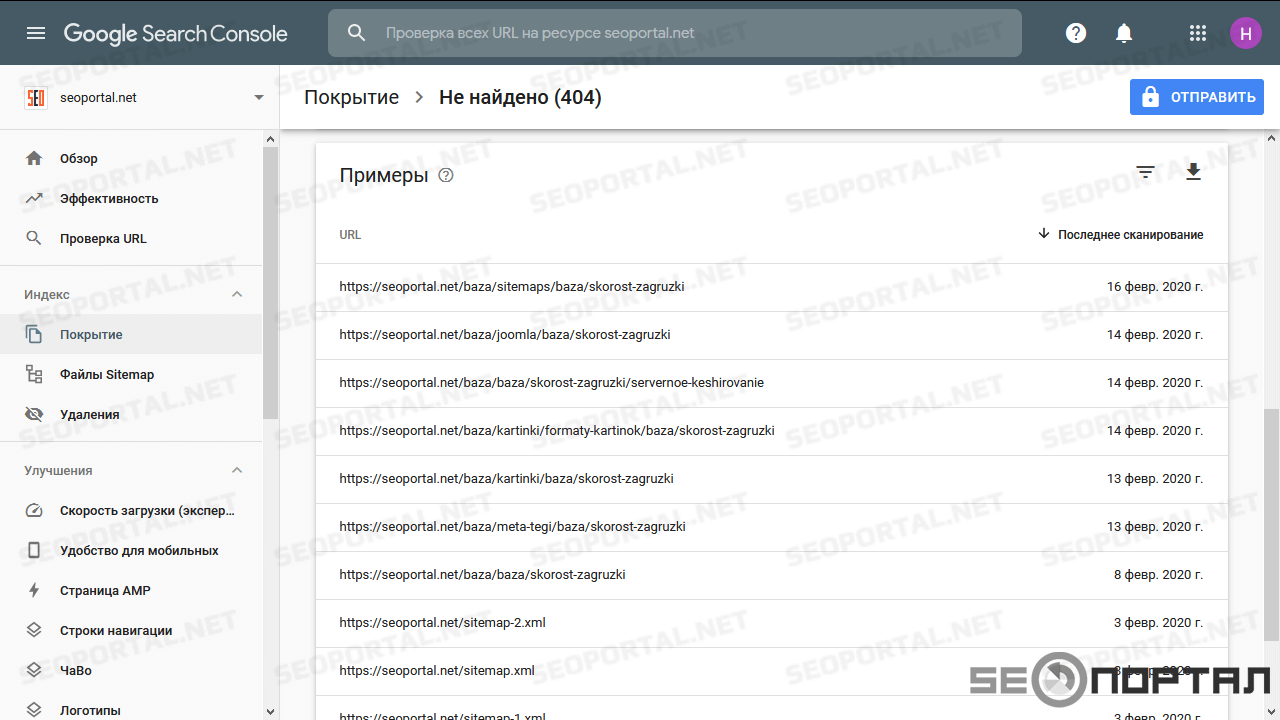Click the info icon beside Примеры
This screenshot has height=720, width=1280.
(x=446, y=176)
